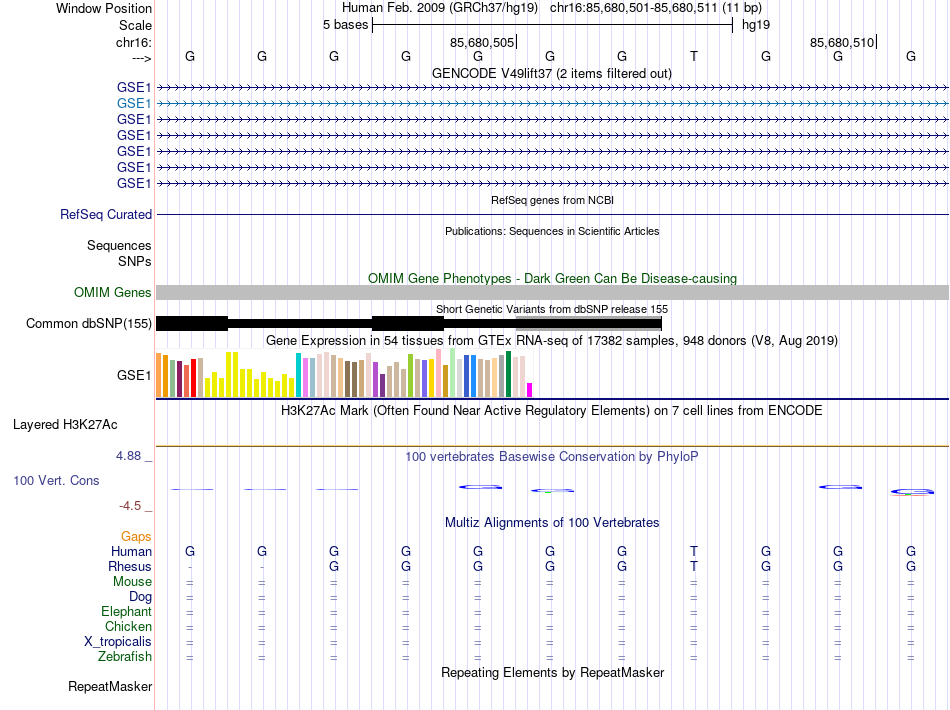Click the OMIM Gene Phenotypes track title
Screen dimensions: 950x710
(553, 279)
